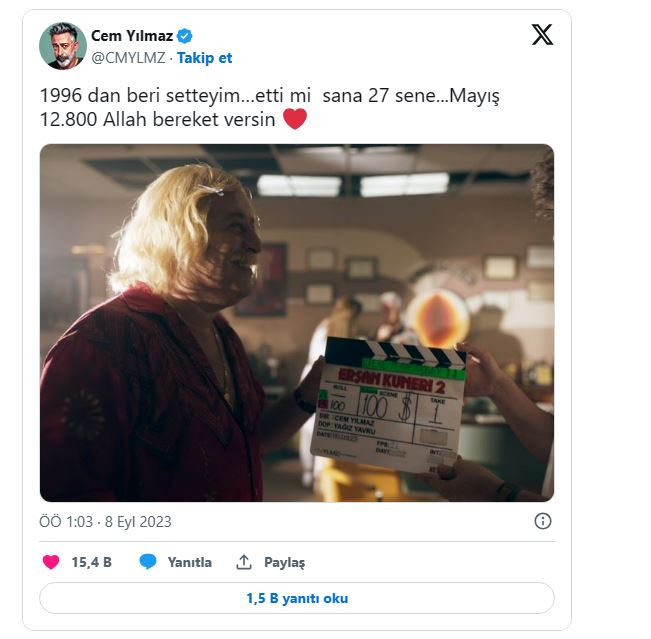Click the Paylaş share label

(284, 562)
